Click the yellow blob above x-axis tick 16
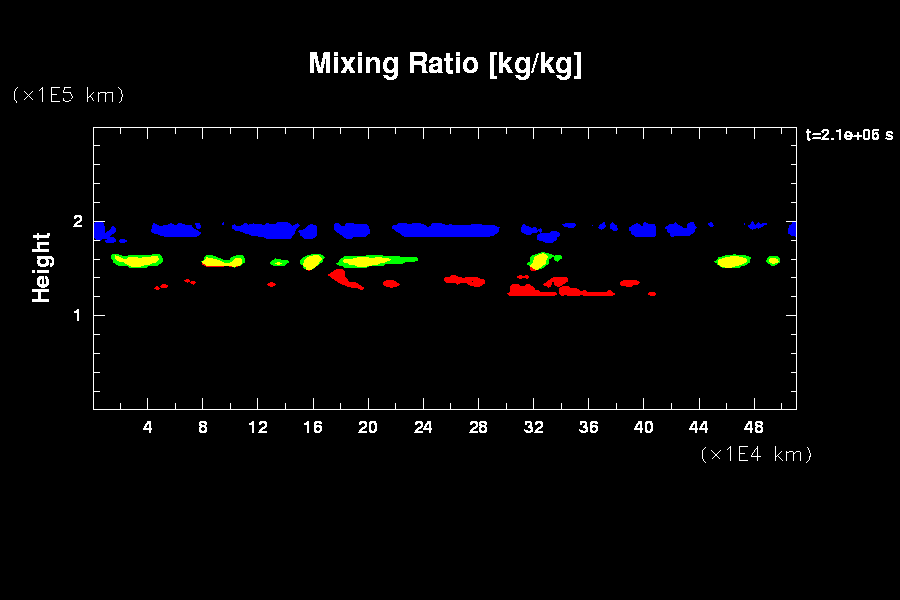This screenshot has height=600, width=900. (312, 262)
